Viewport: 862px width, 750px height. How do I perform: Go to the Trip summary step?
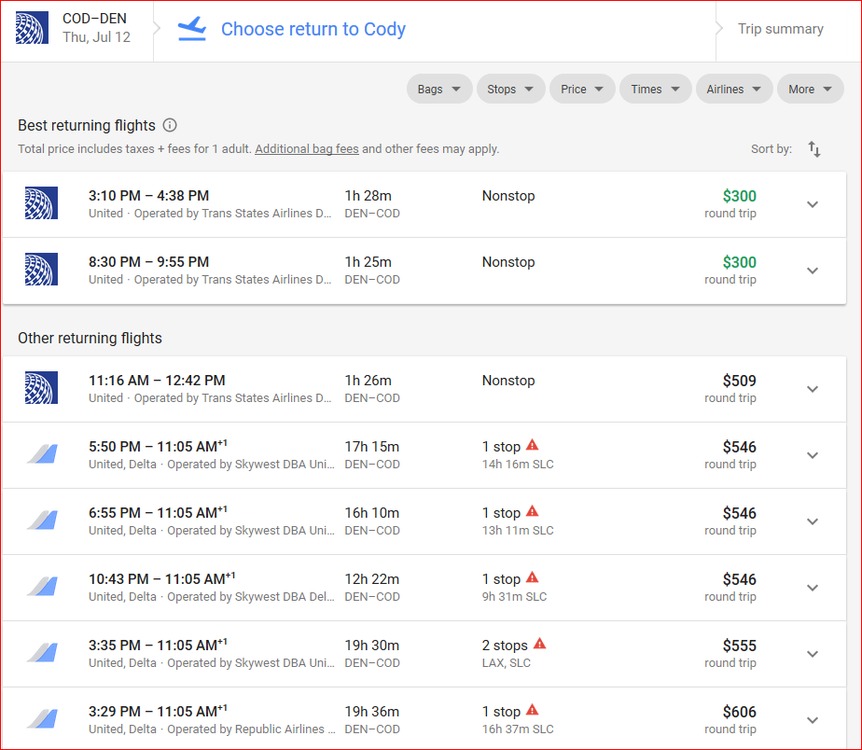[780, 29]
